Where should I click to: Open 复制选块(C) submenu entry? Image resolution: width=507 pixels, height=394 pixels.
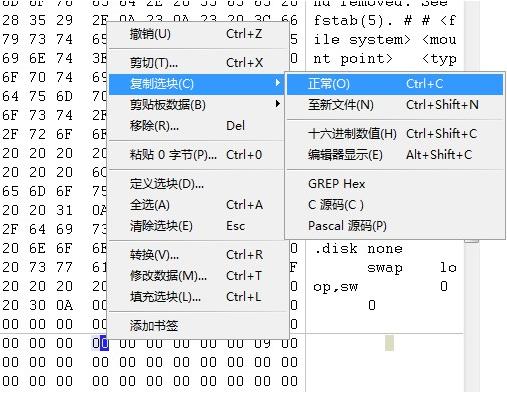[x=197, y=84]
